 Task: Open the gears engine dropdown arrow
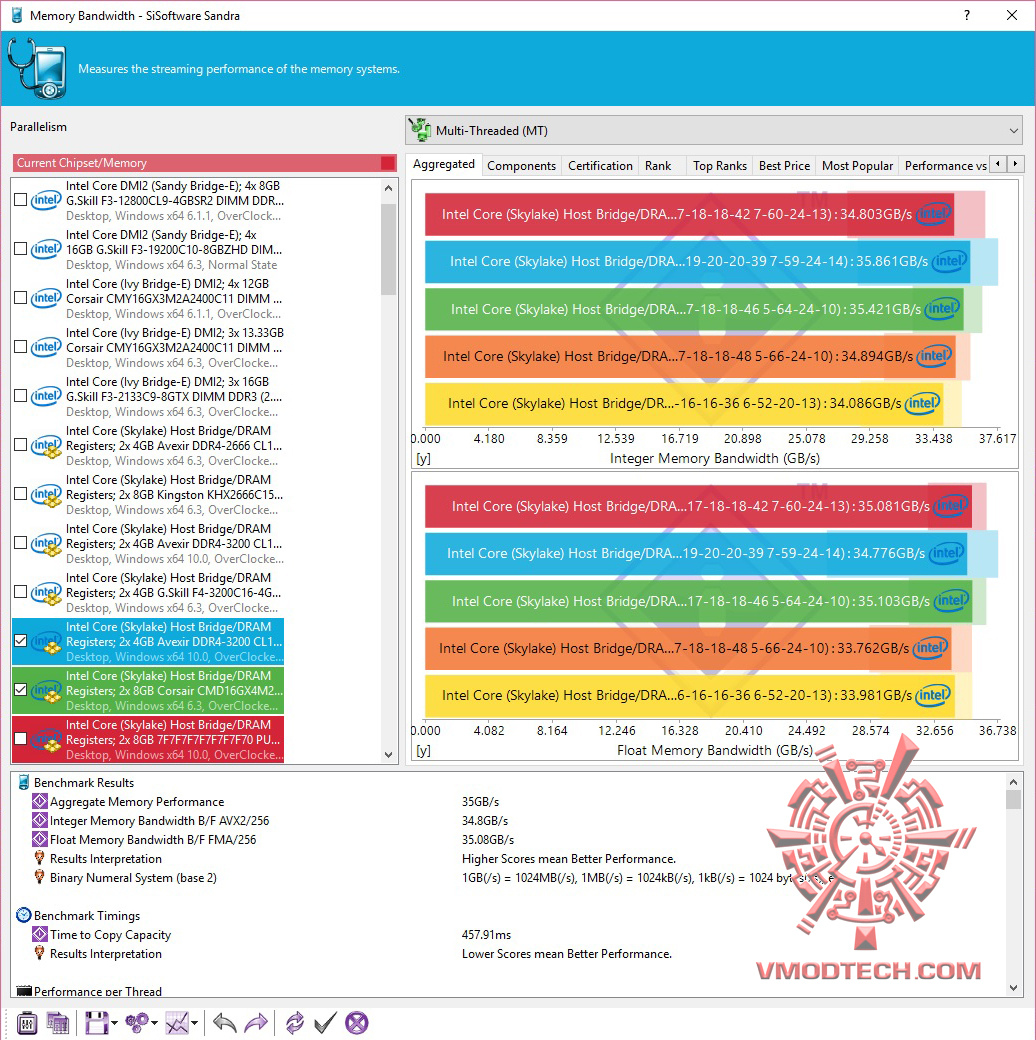tap(155, 1023)
